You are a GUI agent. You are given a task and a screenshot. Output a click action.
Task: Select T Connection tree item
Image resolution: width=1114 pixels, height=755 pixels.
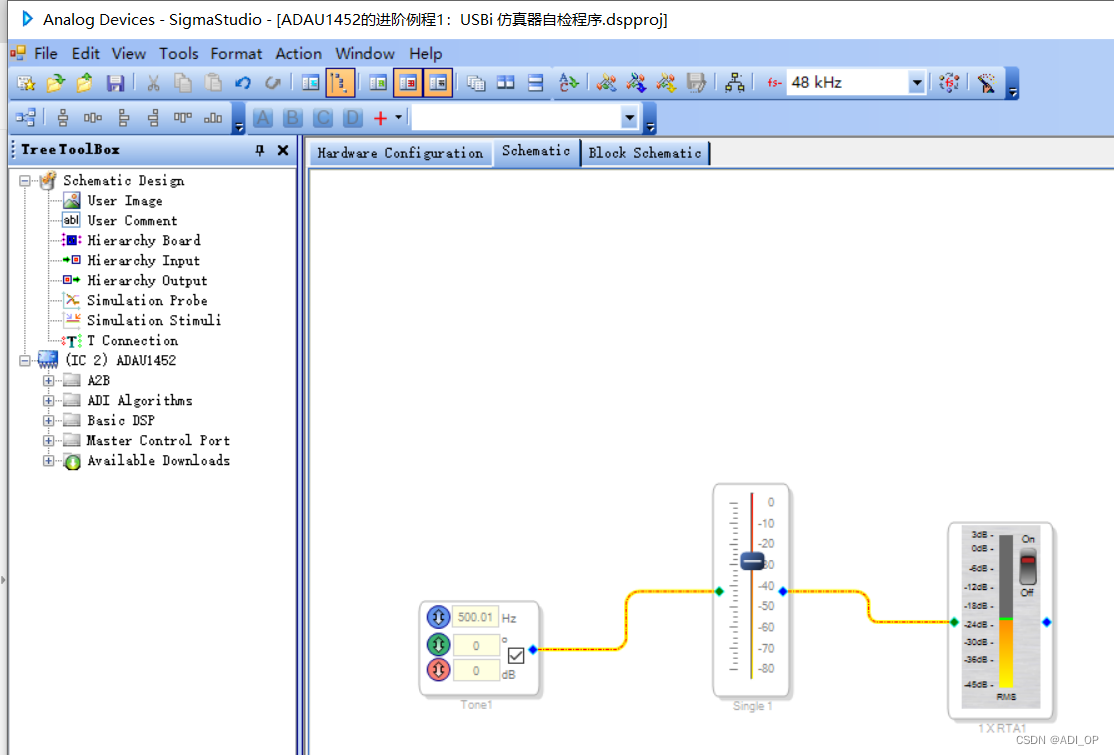[x=132, y=340]
